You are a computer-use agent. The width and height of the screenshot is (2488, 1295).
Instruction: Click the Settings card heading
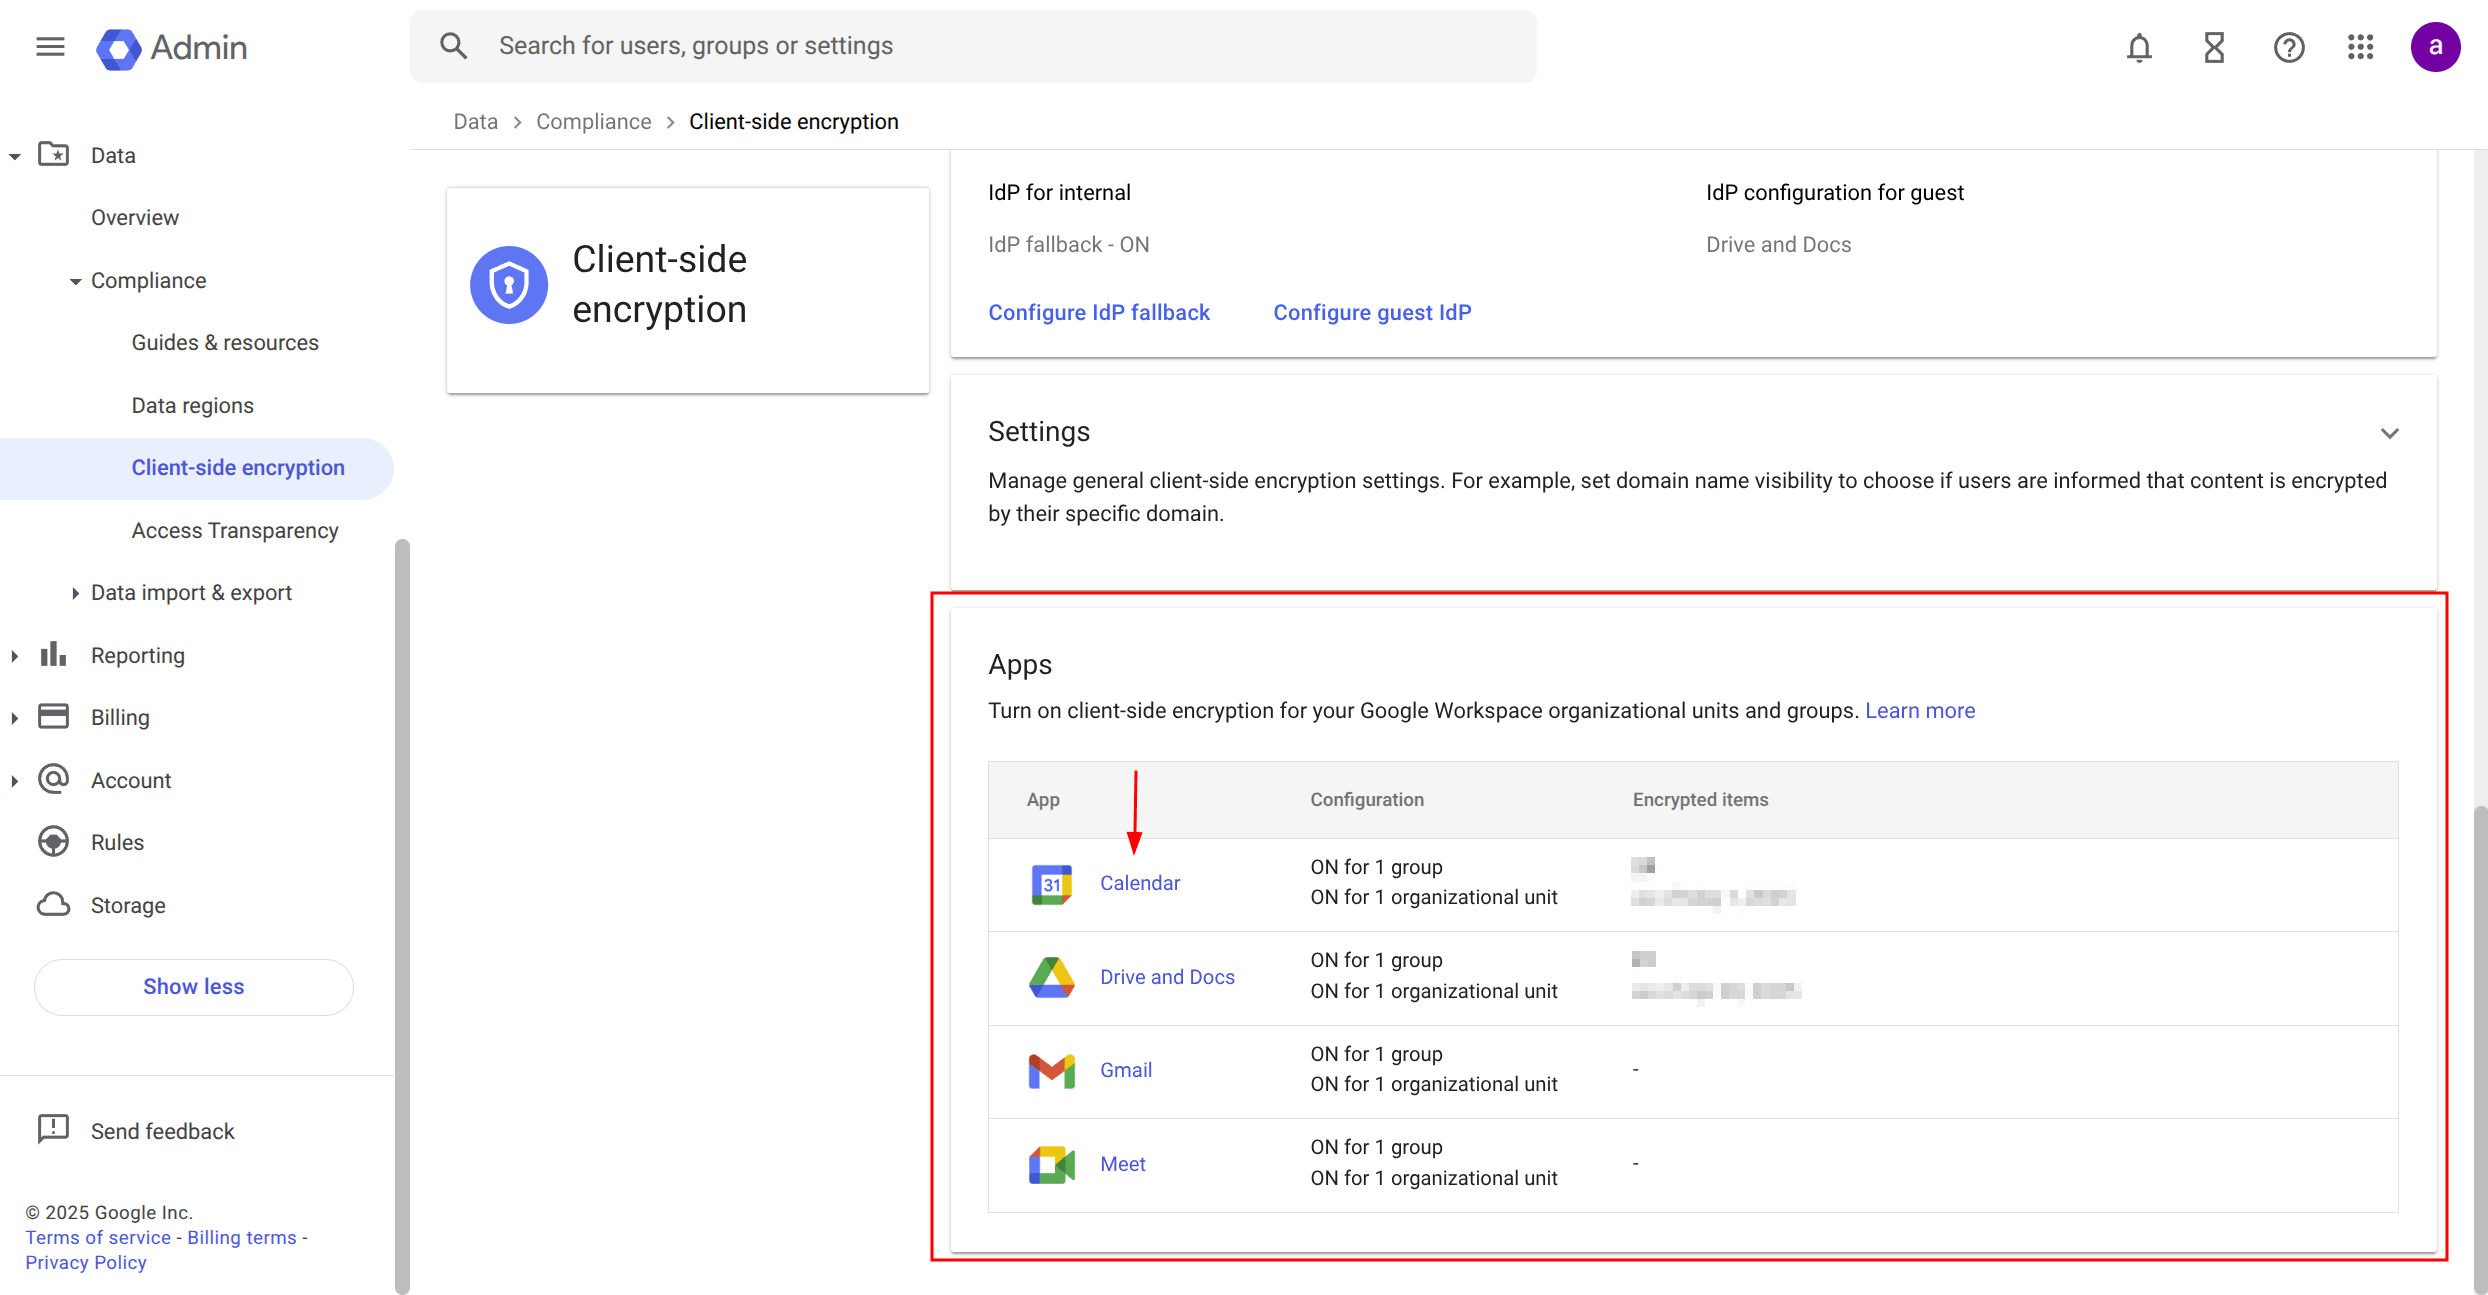1039,431
